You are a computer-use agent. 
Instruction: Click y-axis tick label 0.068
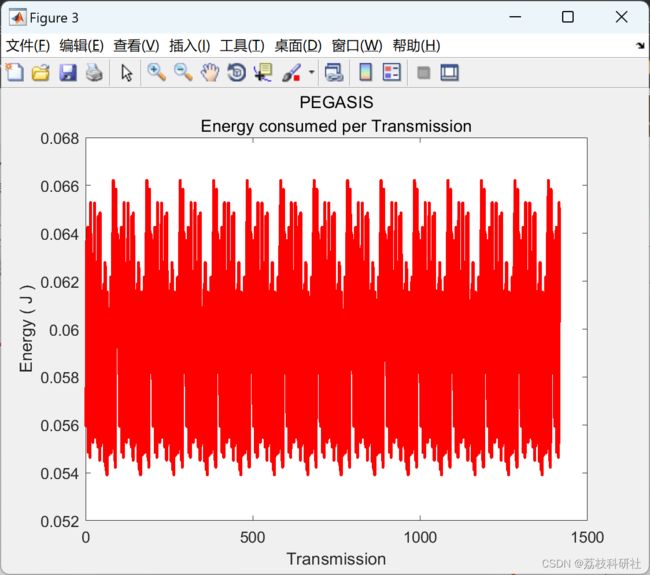[x=60, y=138]
